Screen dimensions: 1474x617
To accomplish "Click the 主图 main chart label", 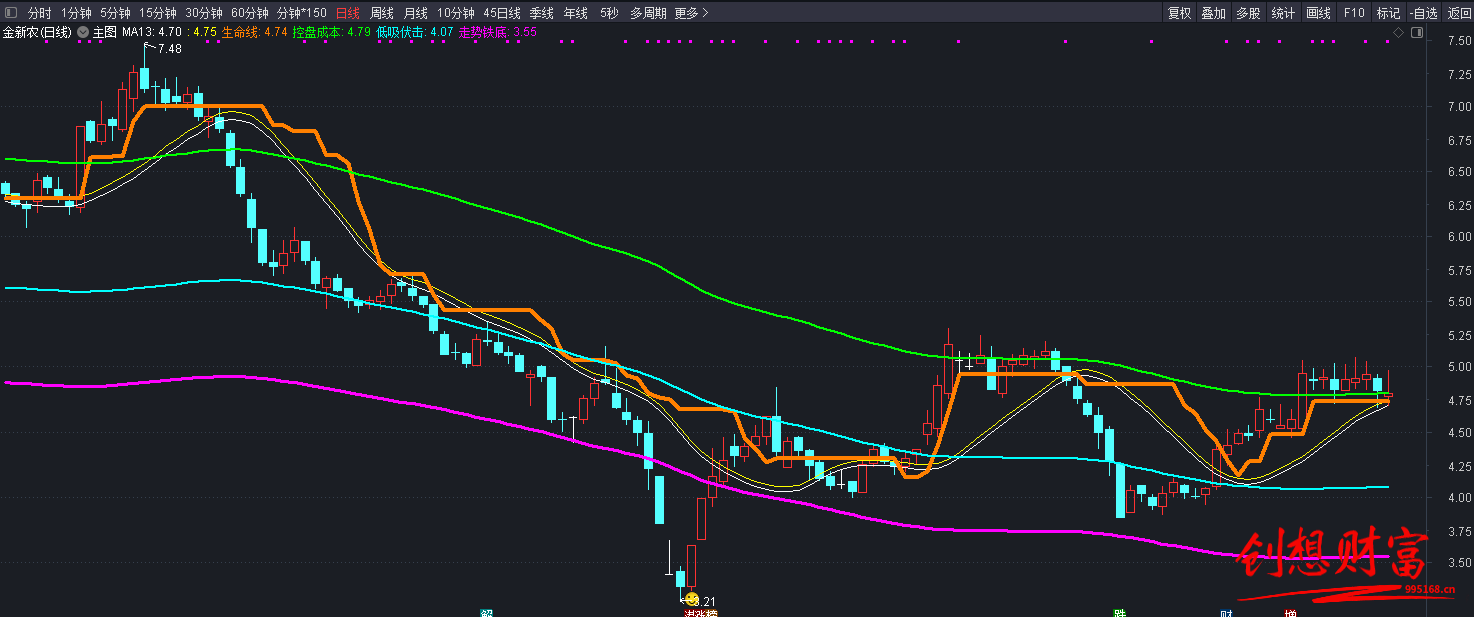I will point(105,32).
